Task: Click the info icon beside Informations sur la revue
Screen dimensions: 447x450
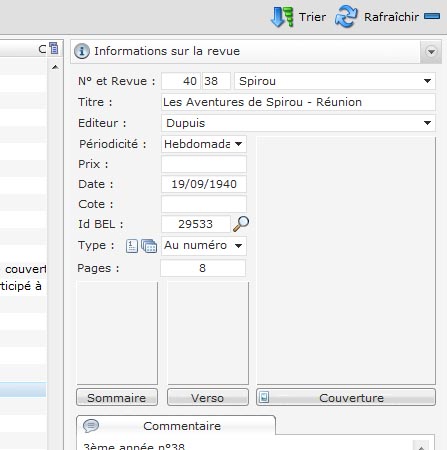Action: coord(82,51)
